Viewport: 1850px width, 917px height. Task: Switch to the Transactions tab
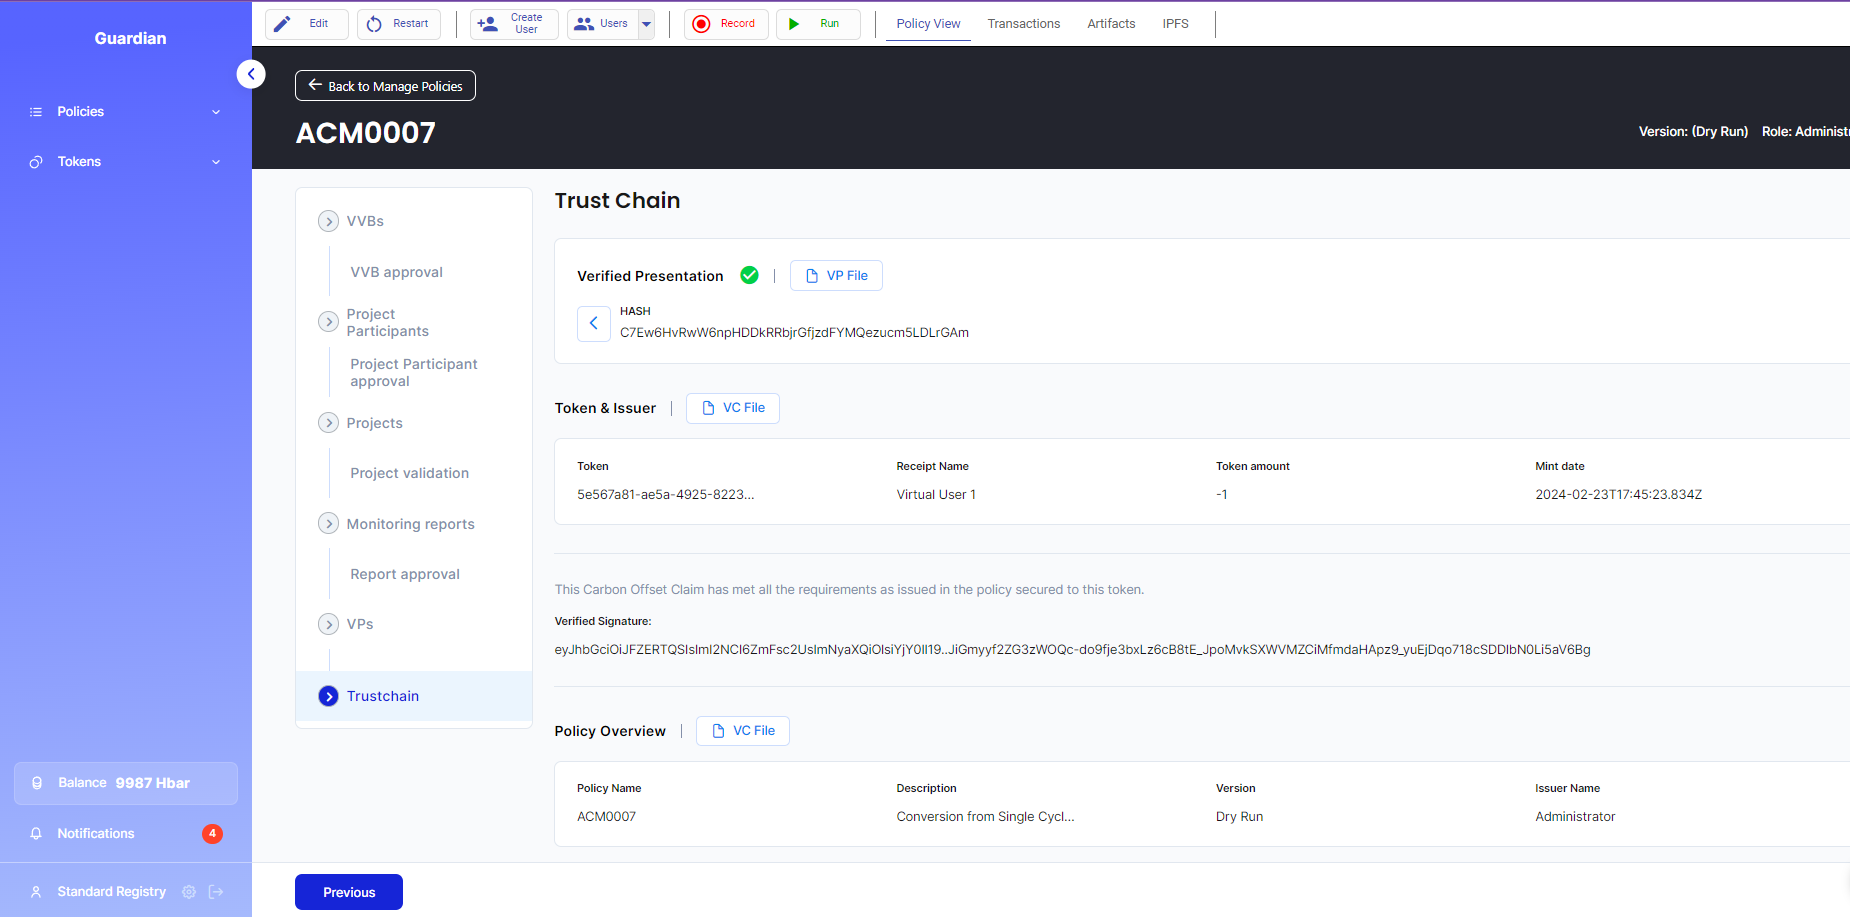1023,24
